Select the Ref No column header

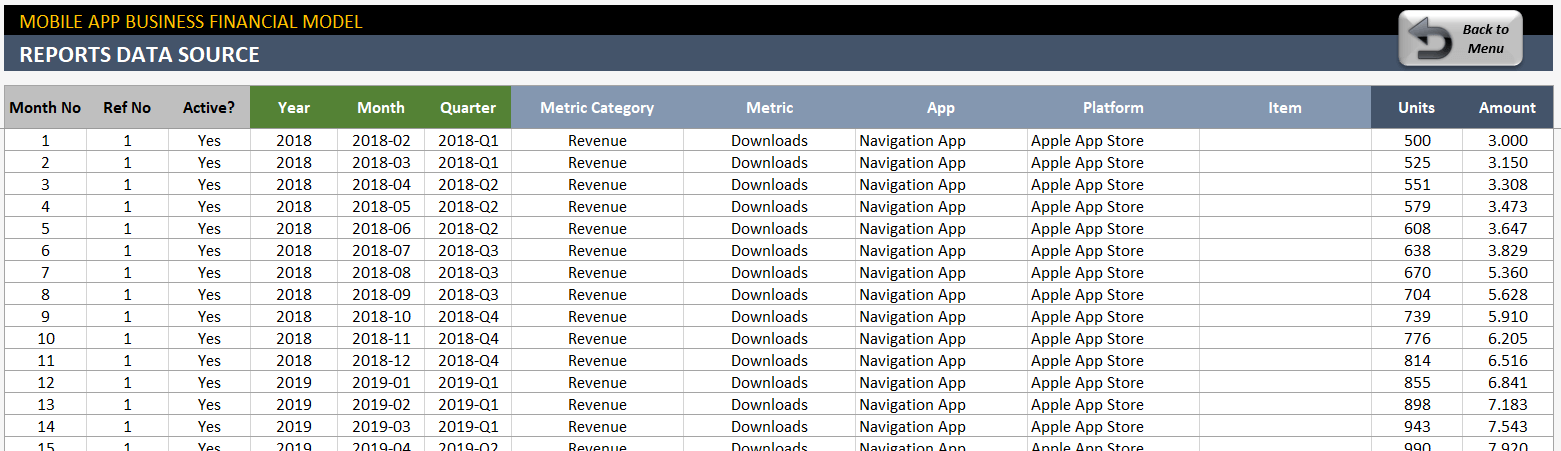click(x=127, y=107)
